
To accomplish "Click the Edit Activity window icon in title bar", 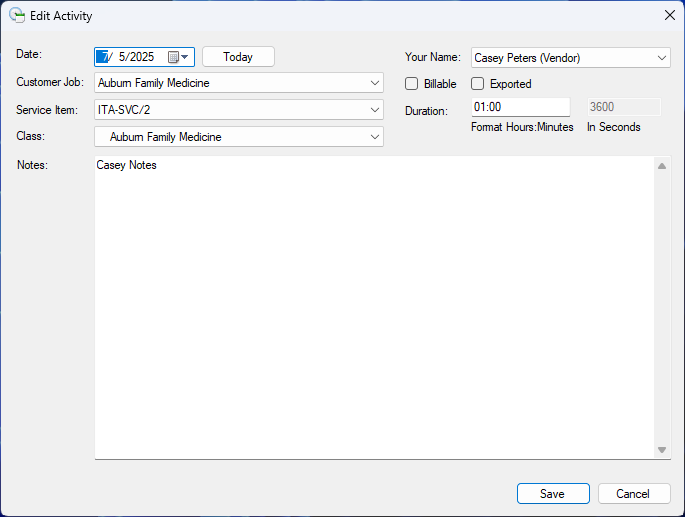I will [x=16, y=15].
